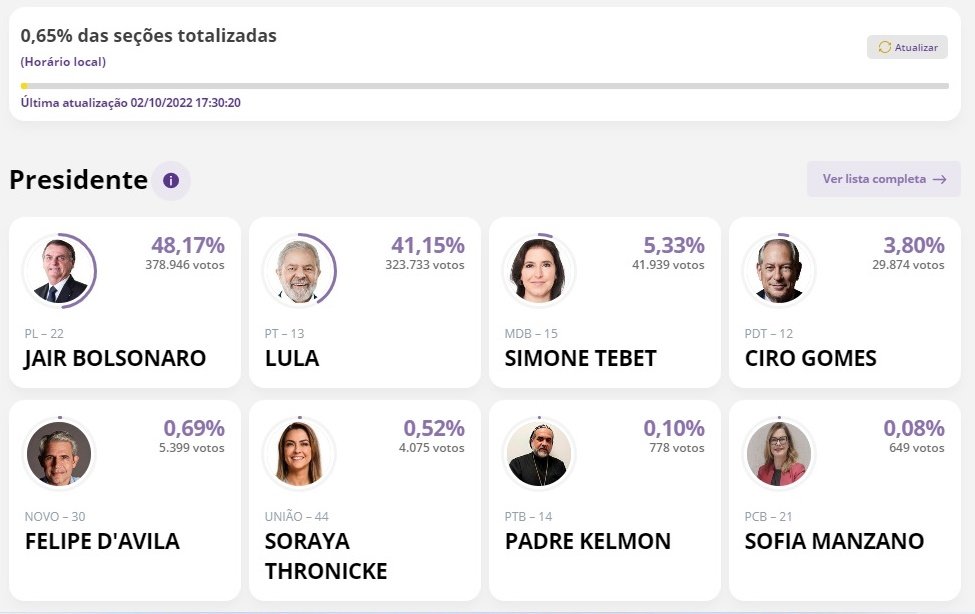Open the Presidente info icon
Image resolution: width=975 pixels, height=614 pixels.
pos(171,181)
